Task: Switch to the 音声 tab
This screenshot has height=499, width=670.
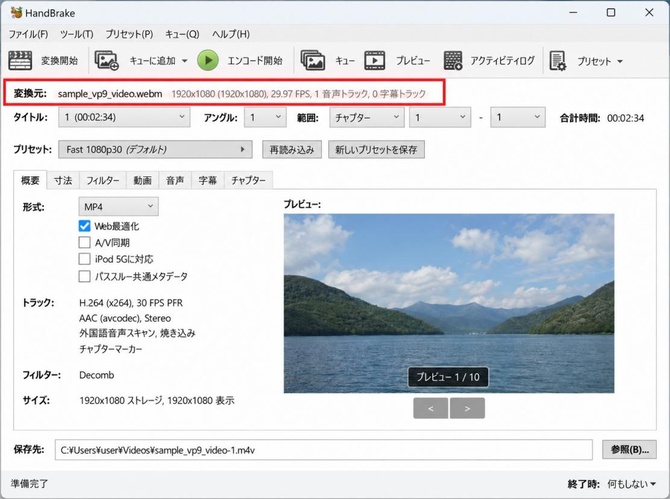Action: (175, 180)
